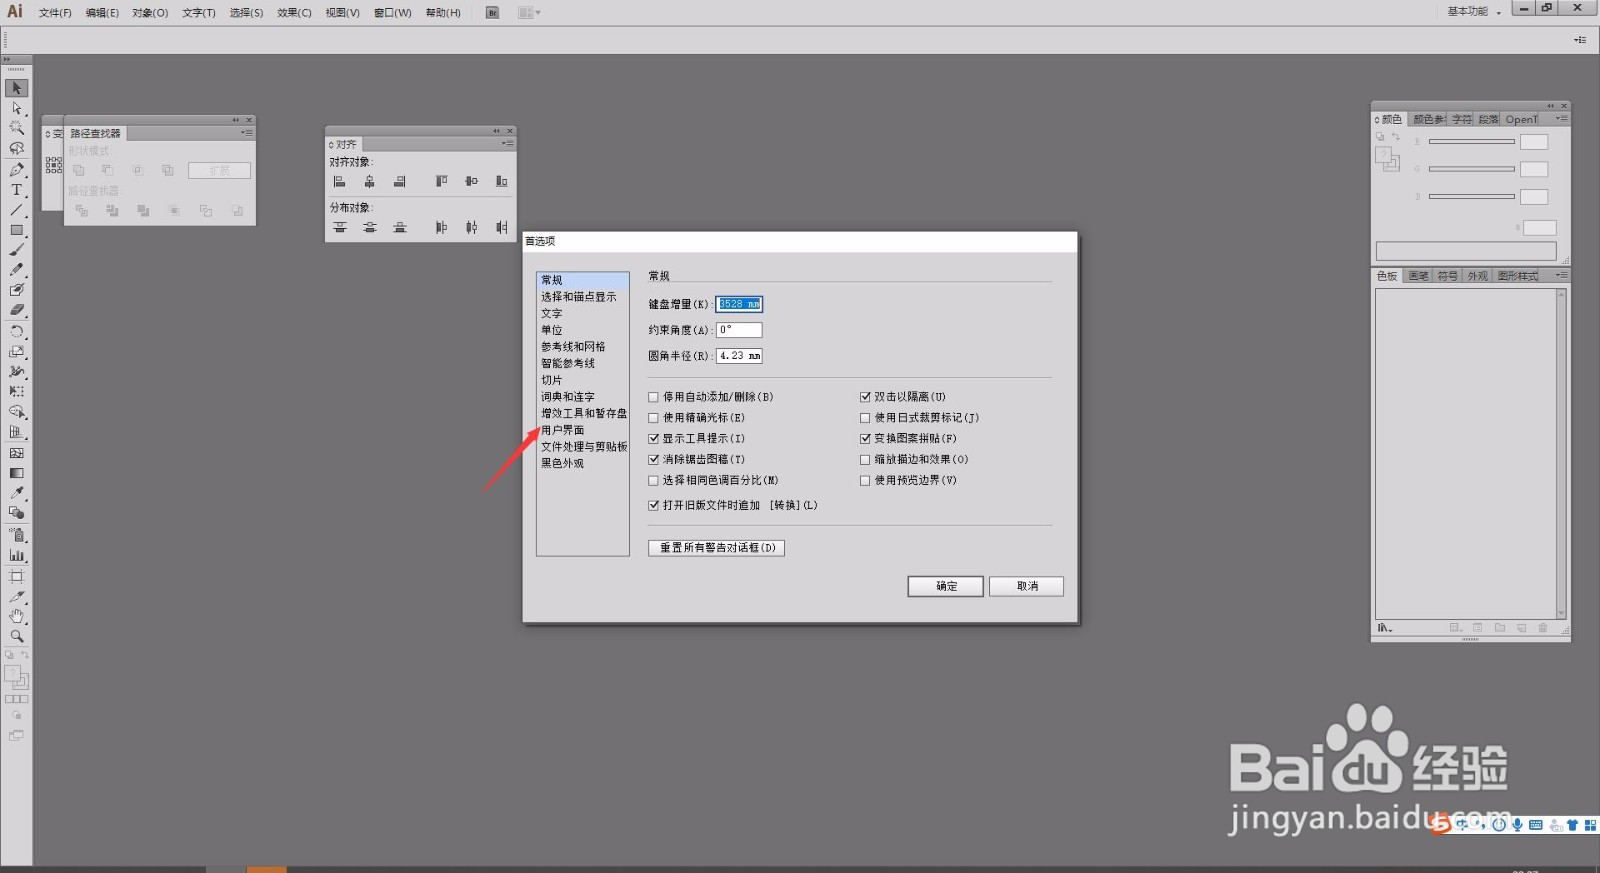Collapse the Color panel group with double arrows
Screen dimensions: 1600x873
point(1551,106)
